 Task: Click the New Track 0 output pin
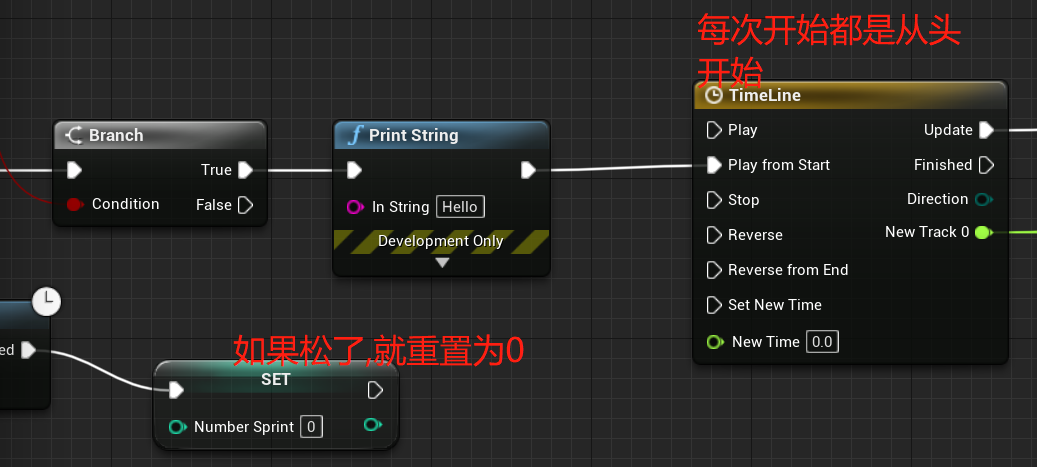(x=983, y=232)
